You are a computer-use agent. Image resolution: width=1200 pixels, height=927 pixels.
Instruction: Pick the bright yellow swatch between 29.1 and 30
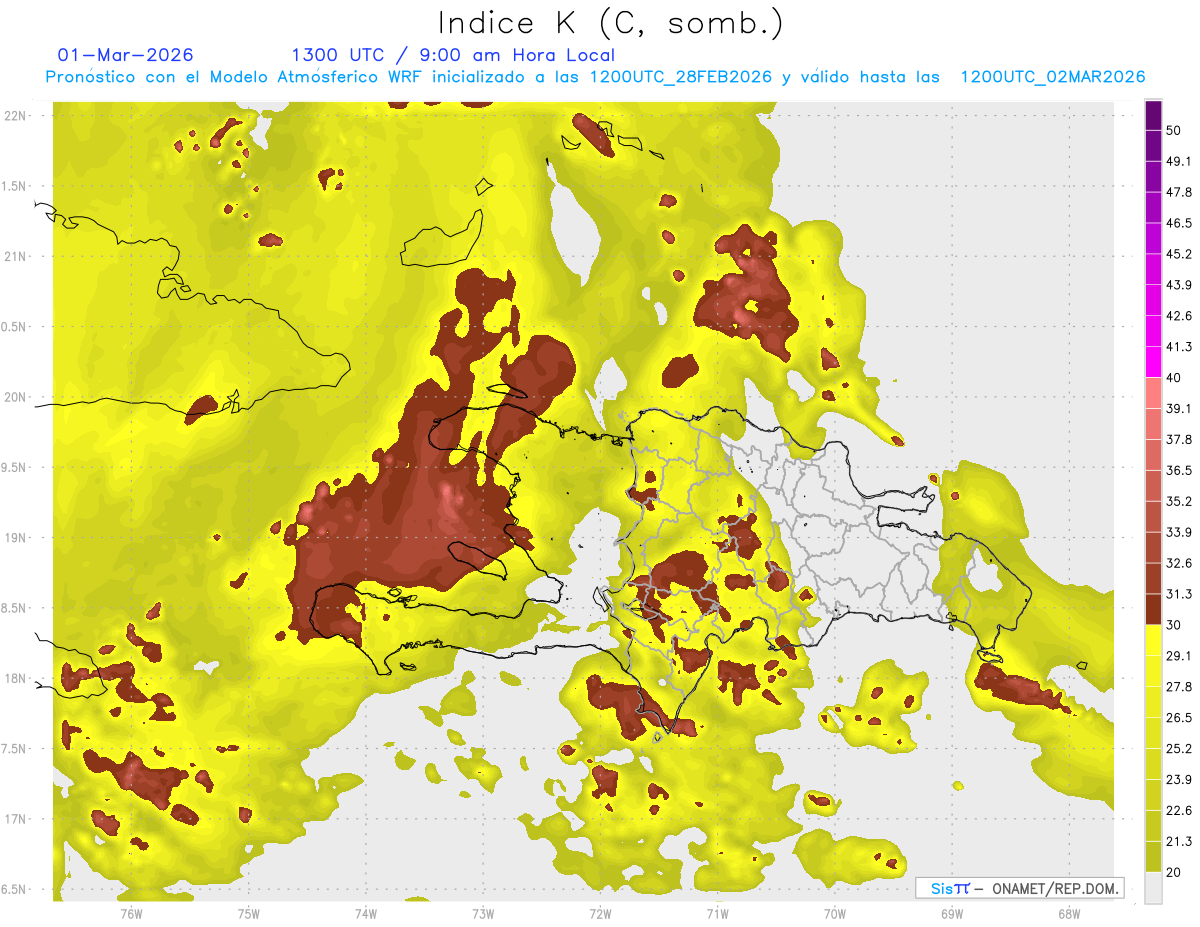point(1154,640)
